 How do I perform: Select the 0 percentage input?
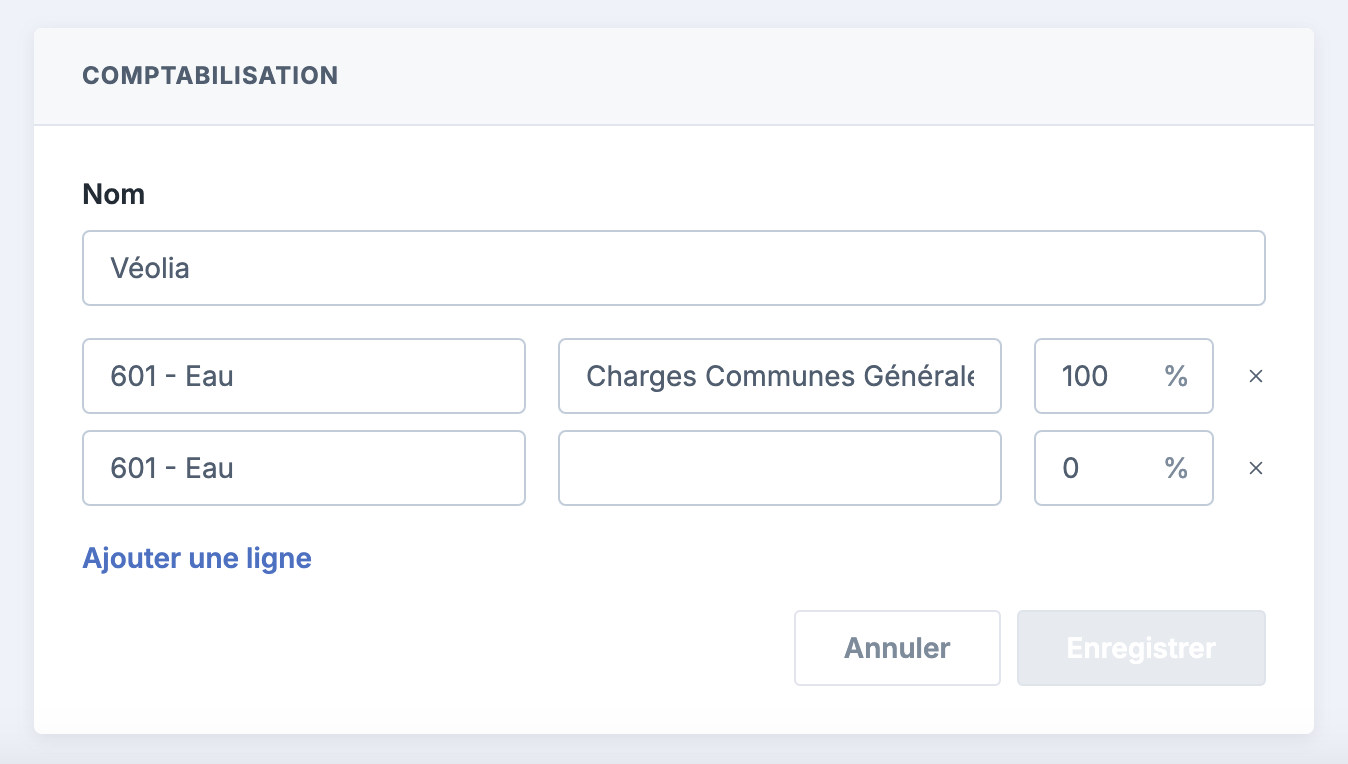tap(1124, 468)
